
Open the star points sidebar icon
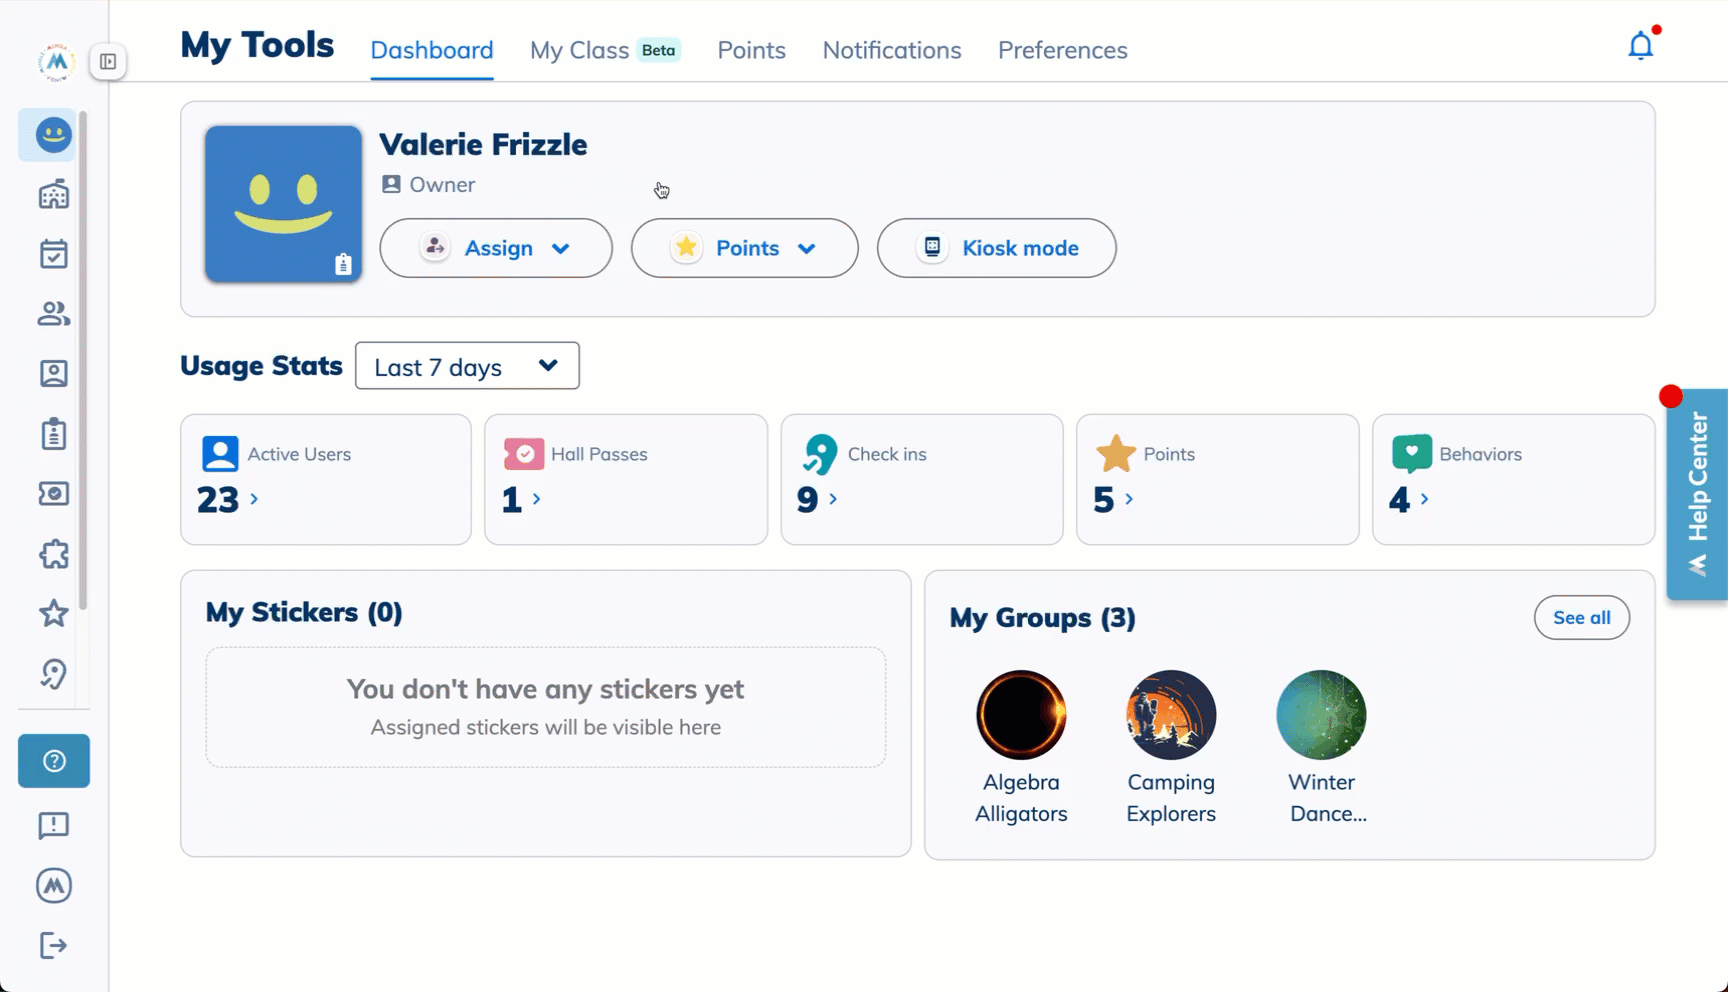click(x=54, y=613)
